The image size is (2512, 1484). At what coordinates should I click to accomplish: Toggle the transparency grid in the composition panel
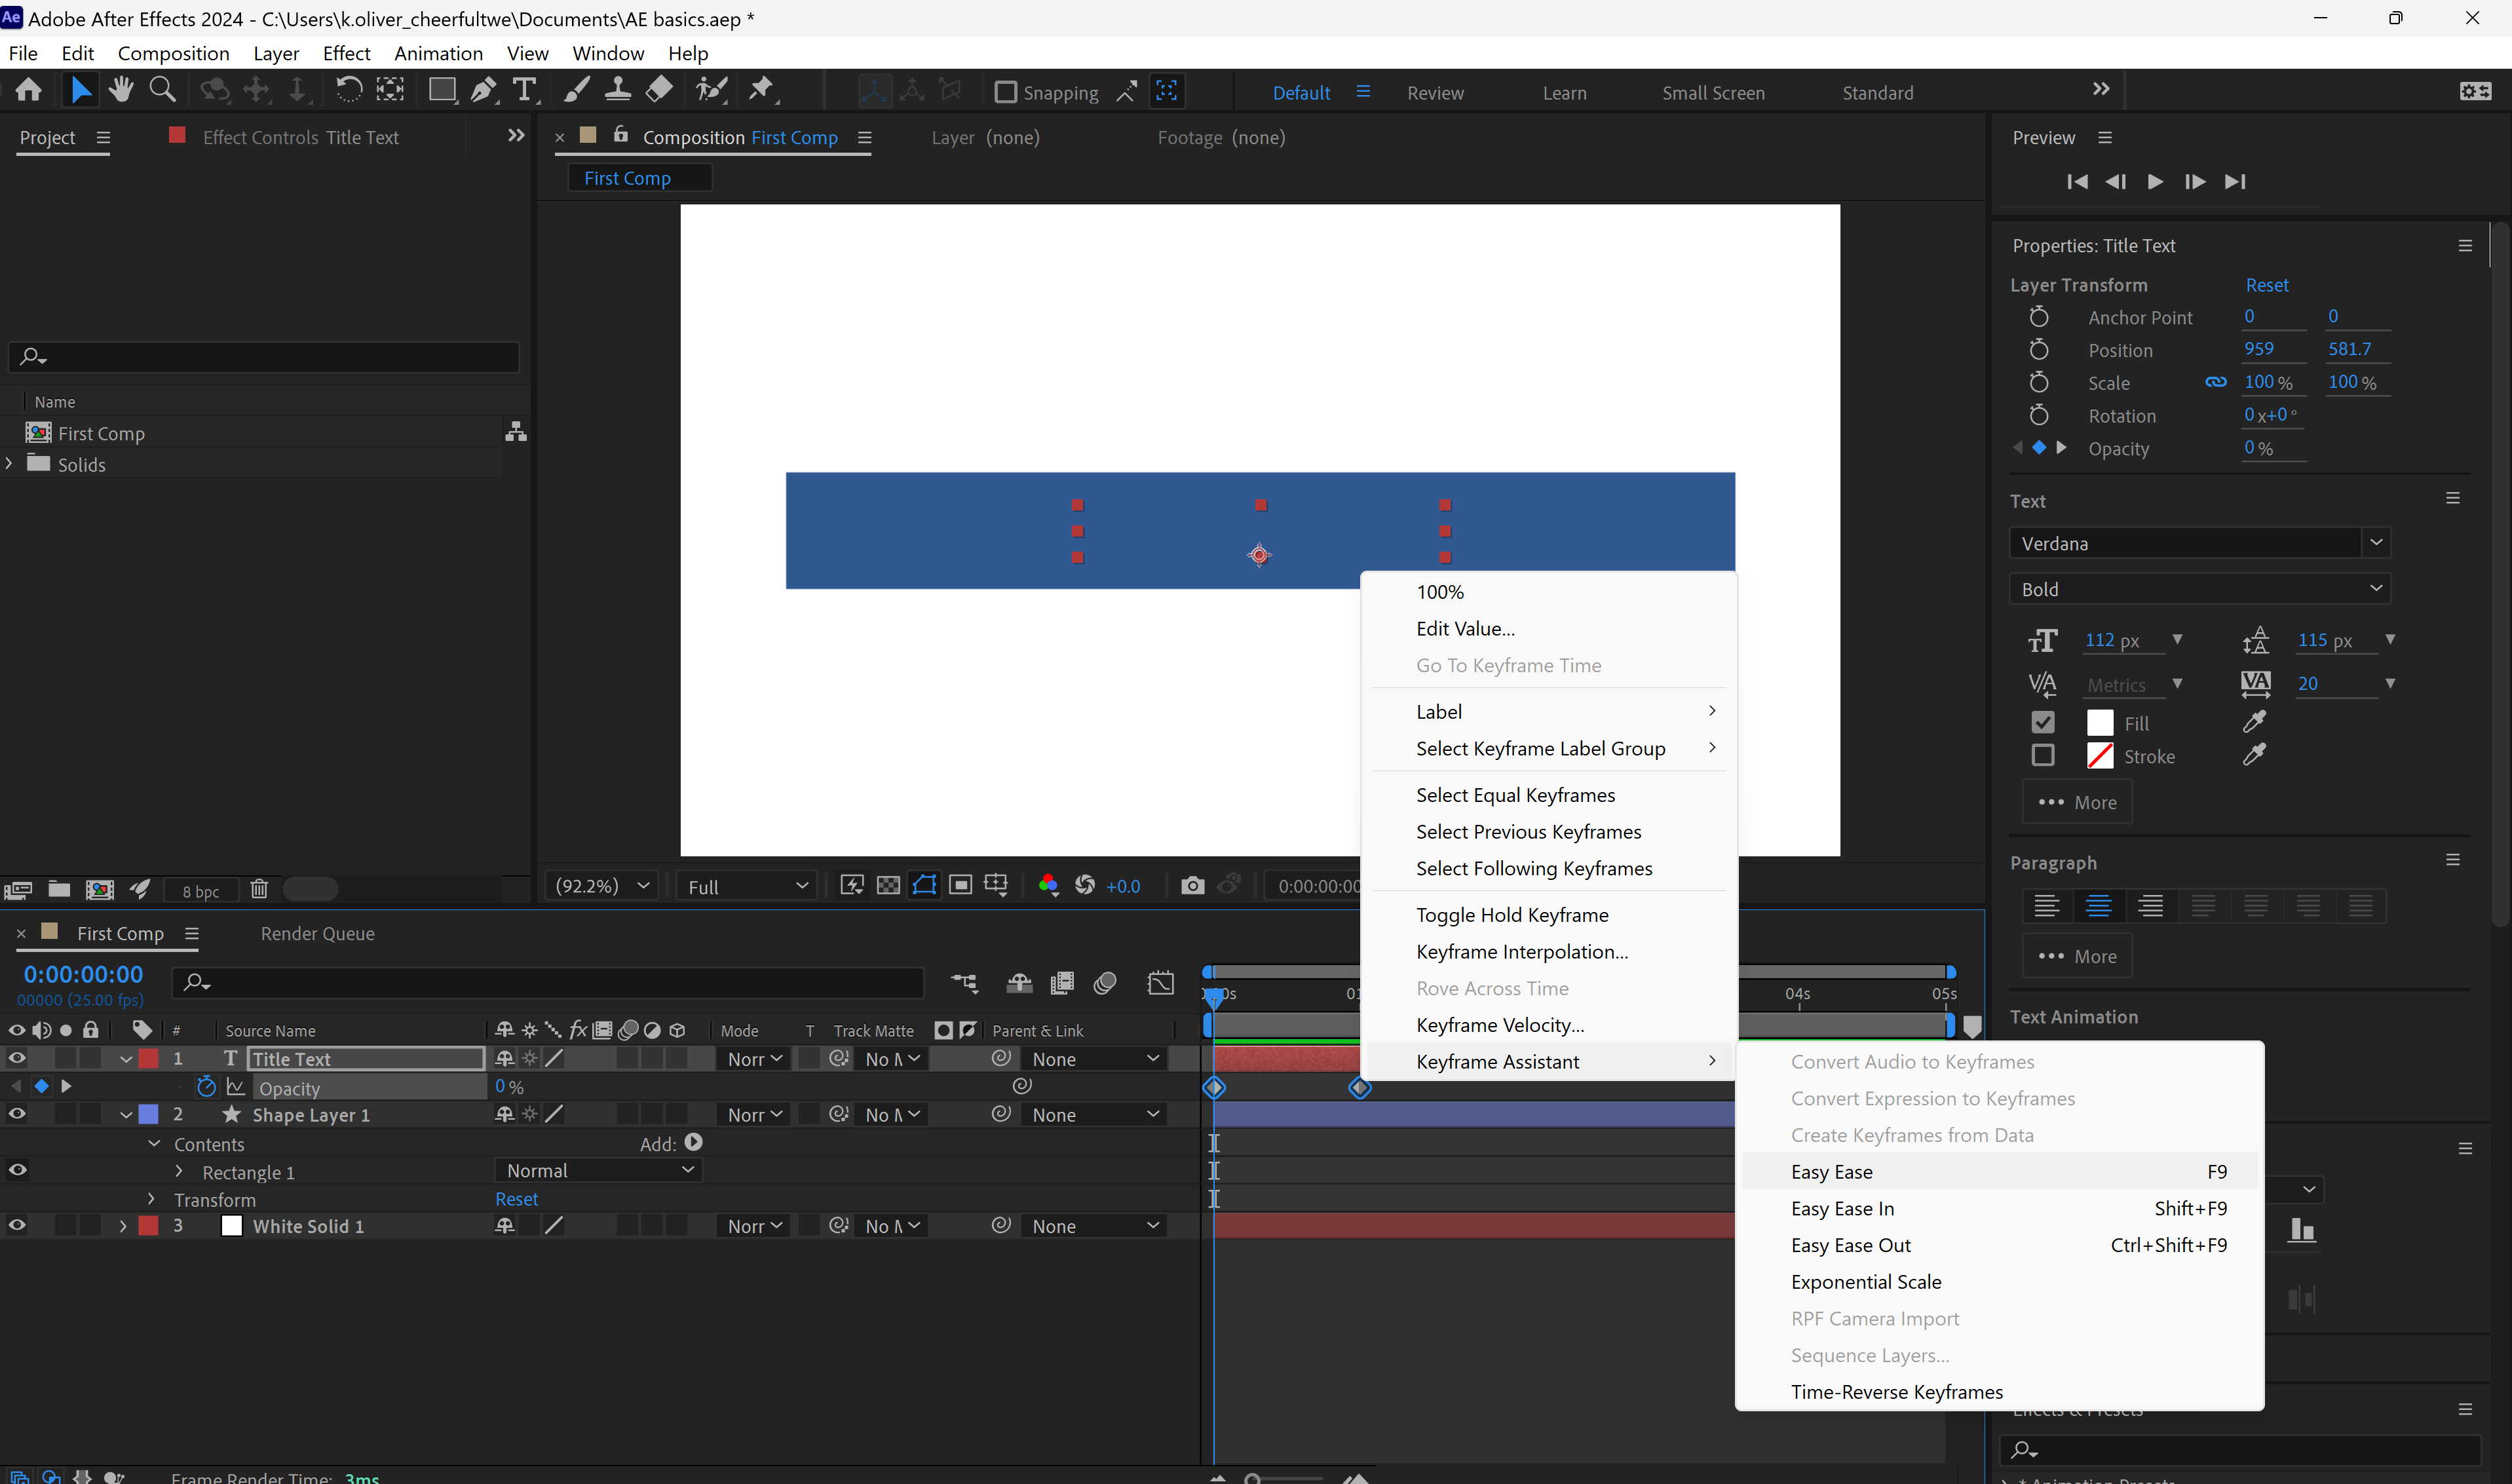[888, 886]
